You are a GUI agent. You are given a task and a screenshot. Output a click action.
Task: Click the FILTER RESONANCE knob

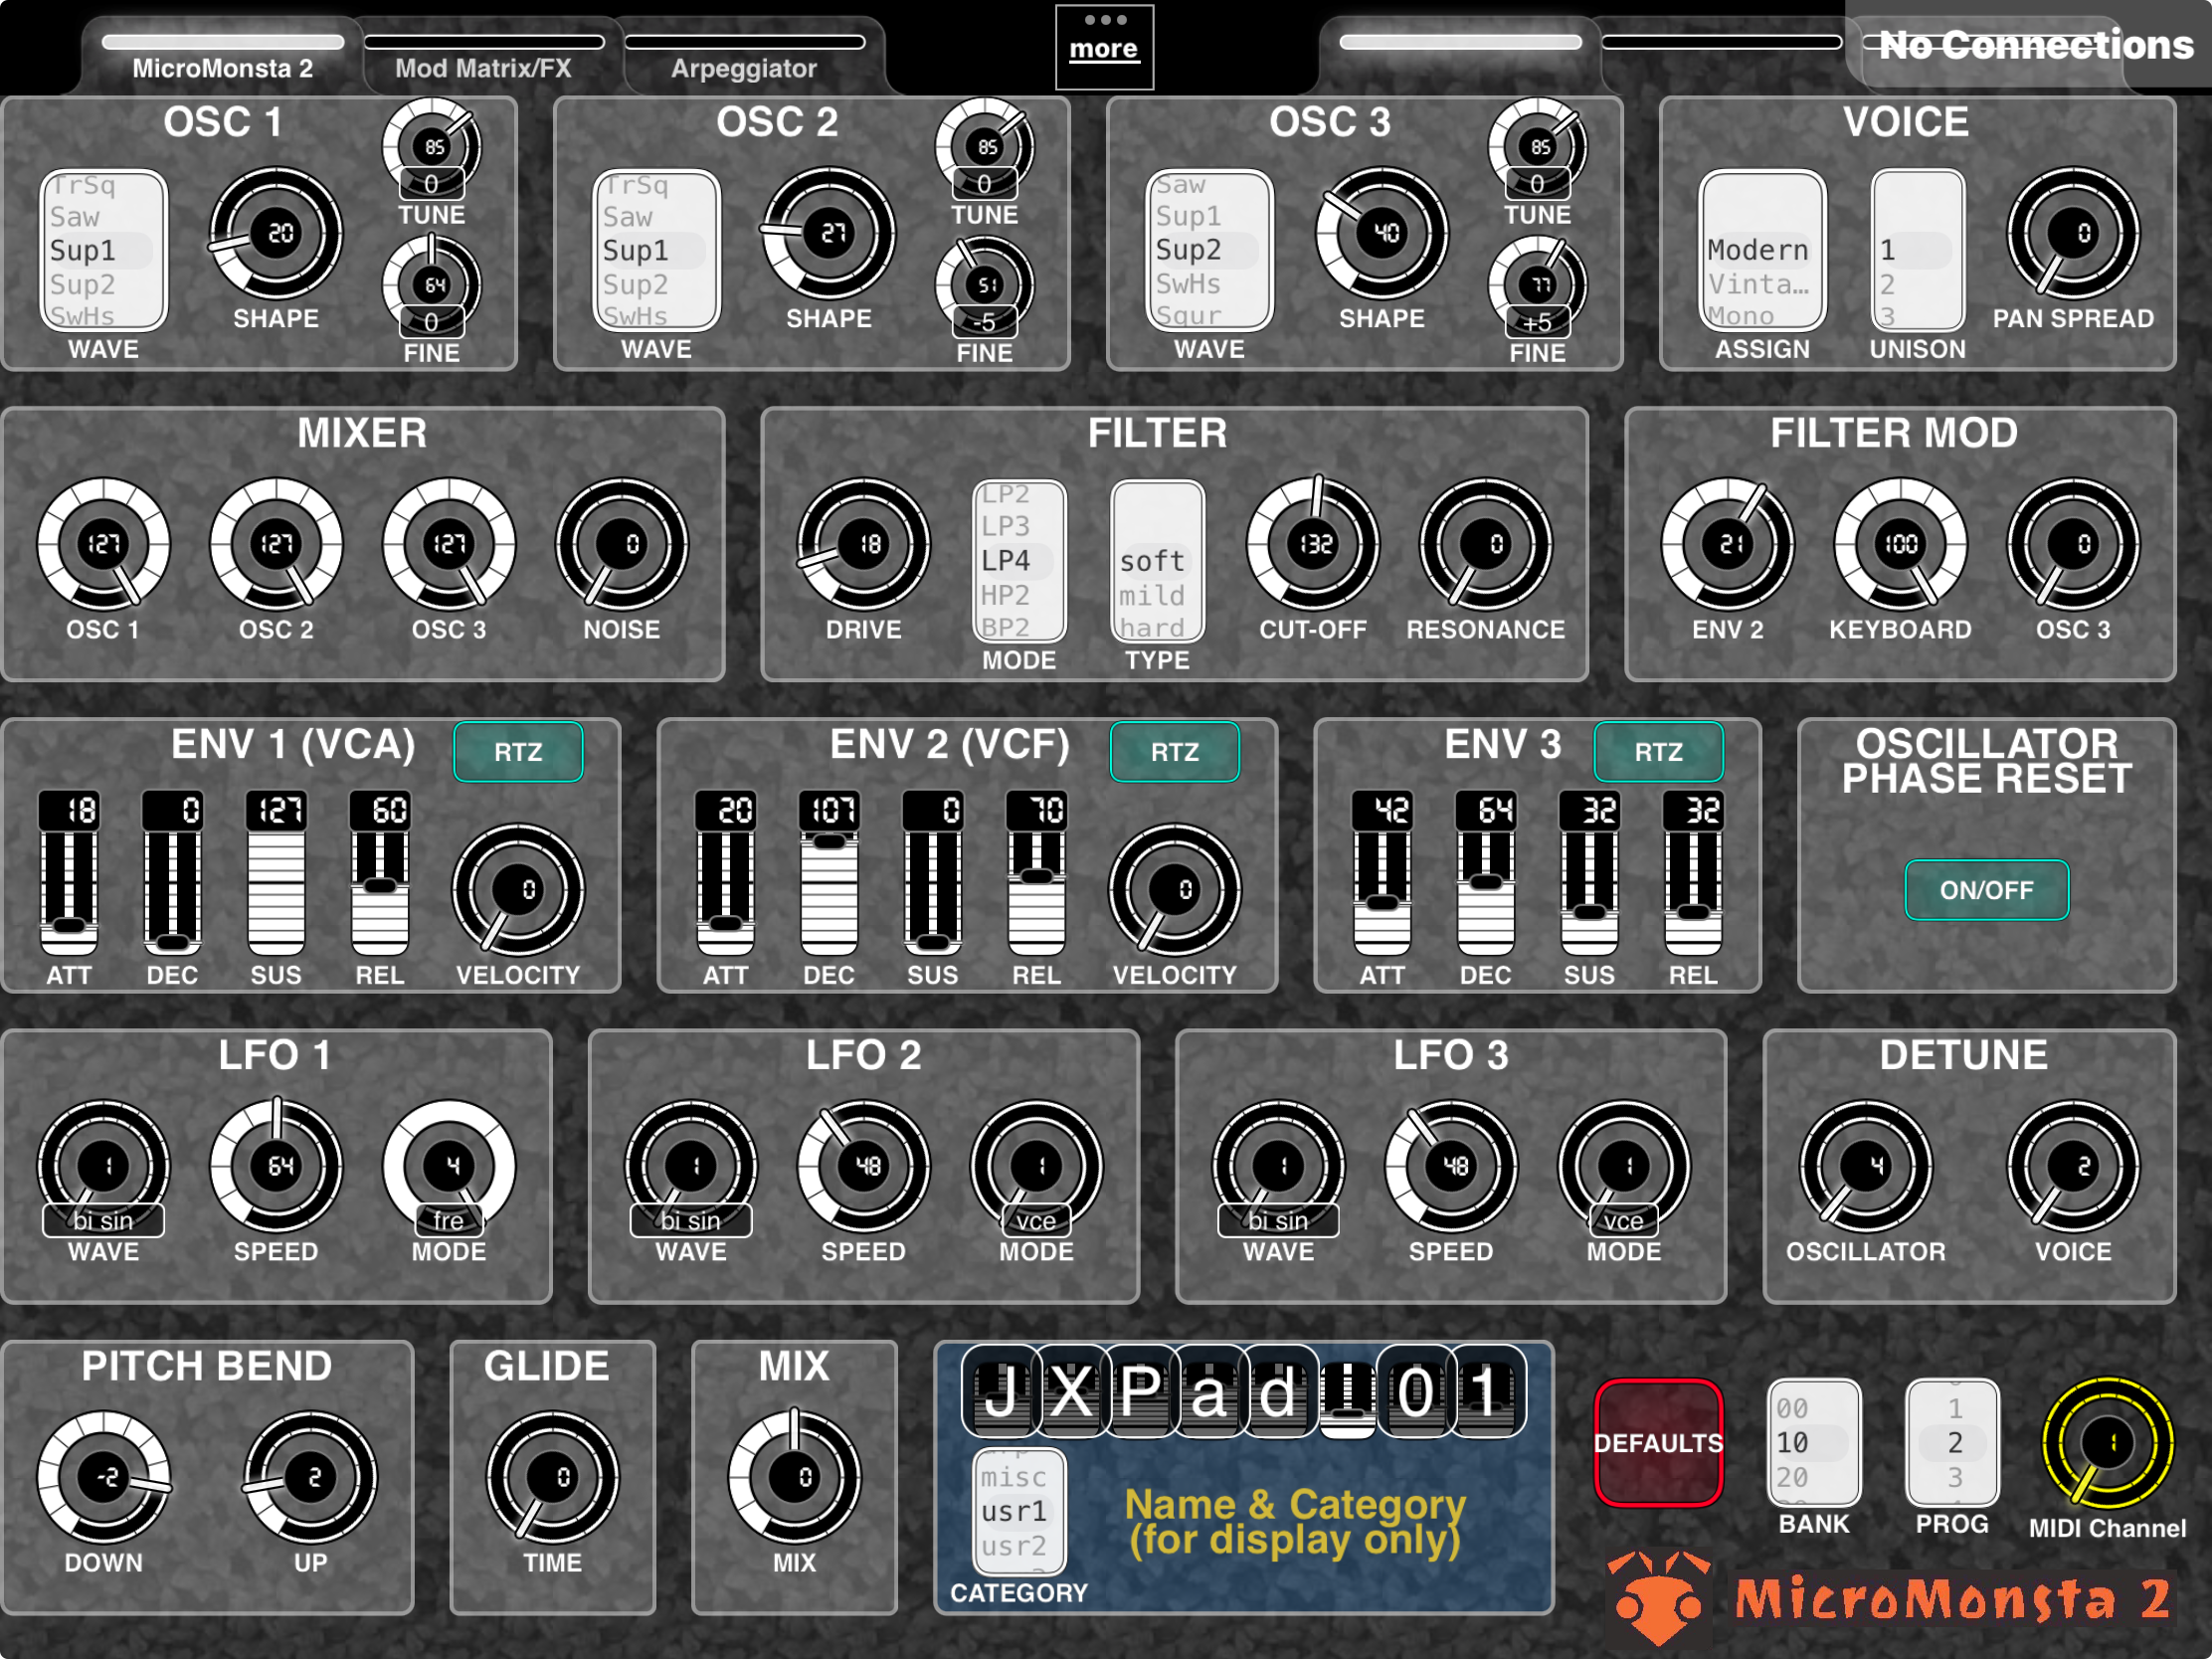tap(1486, 544)
